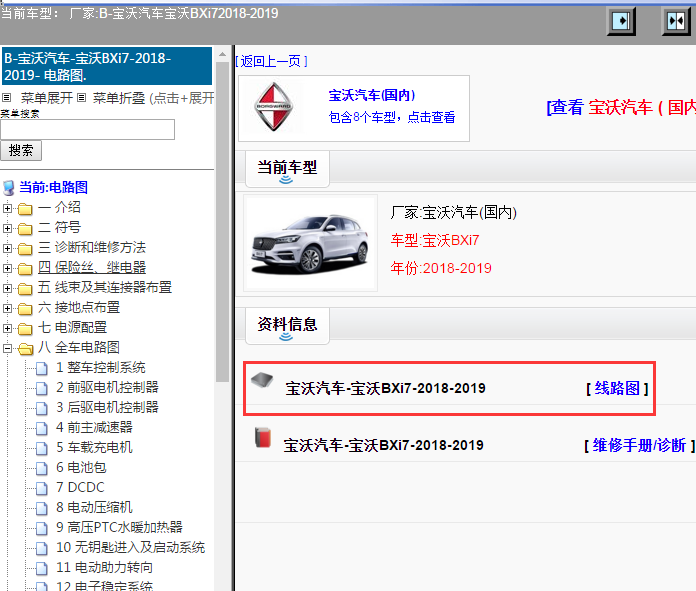Click document icon of 9 高压PTC水暖加热器
Screen dimensions: 696x591
pos(42,528)
